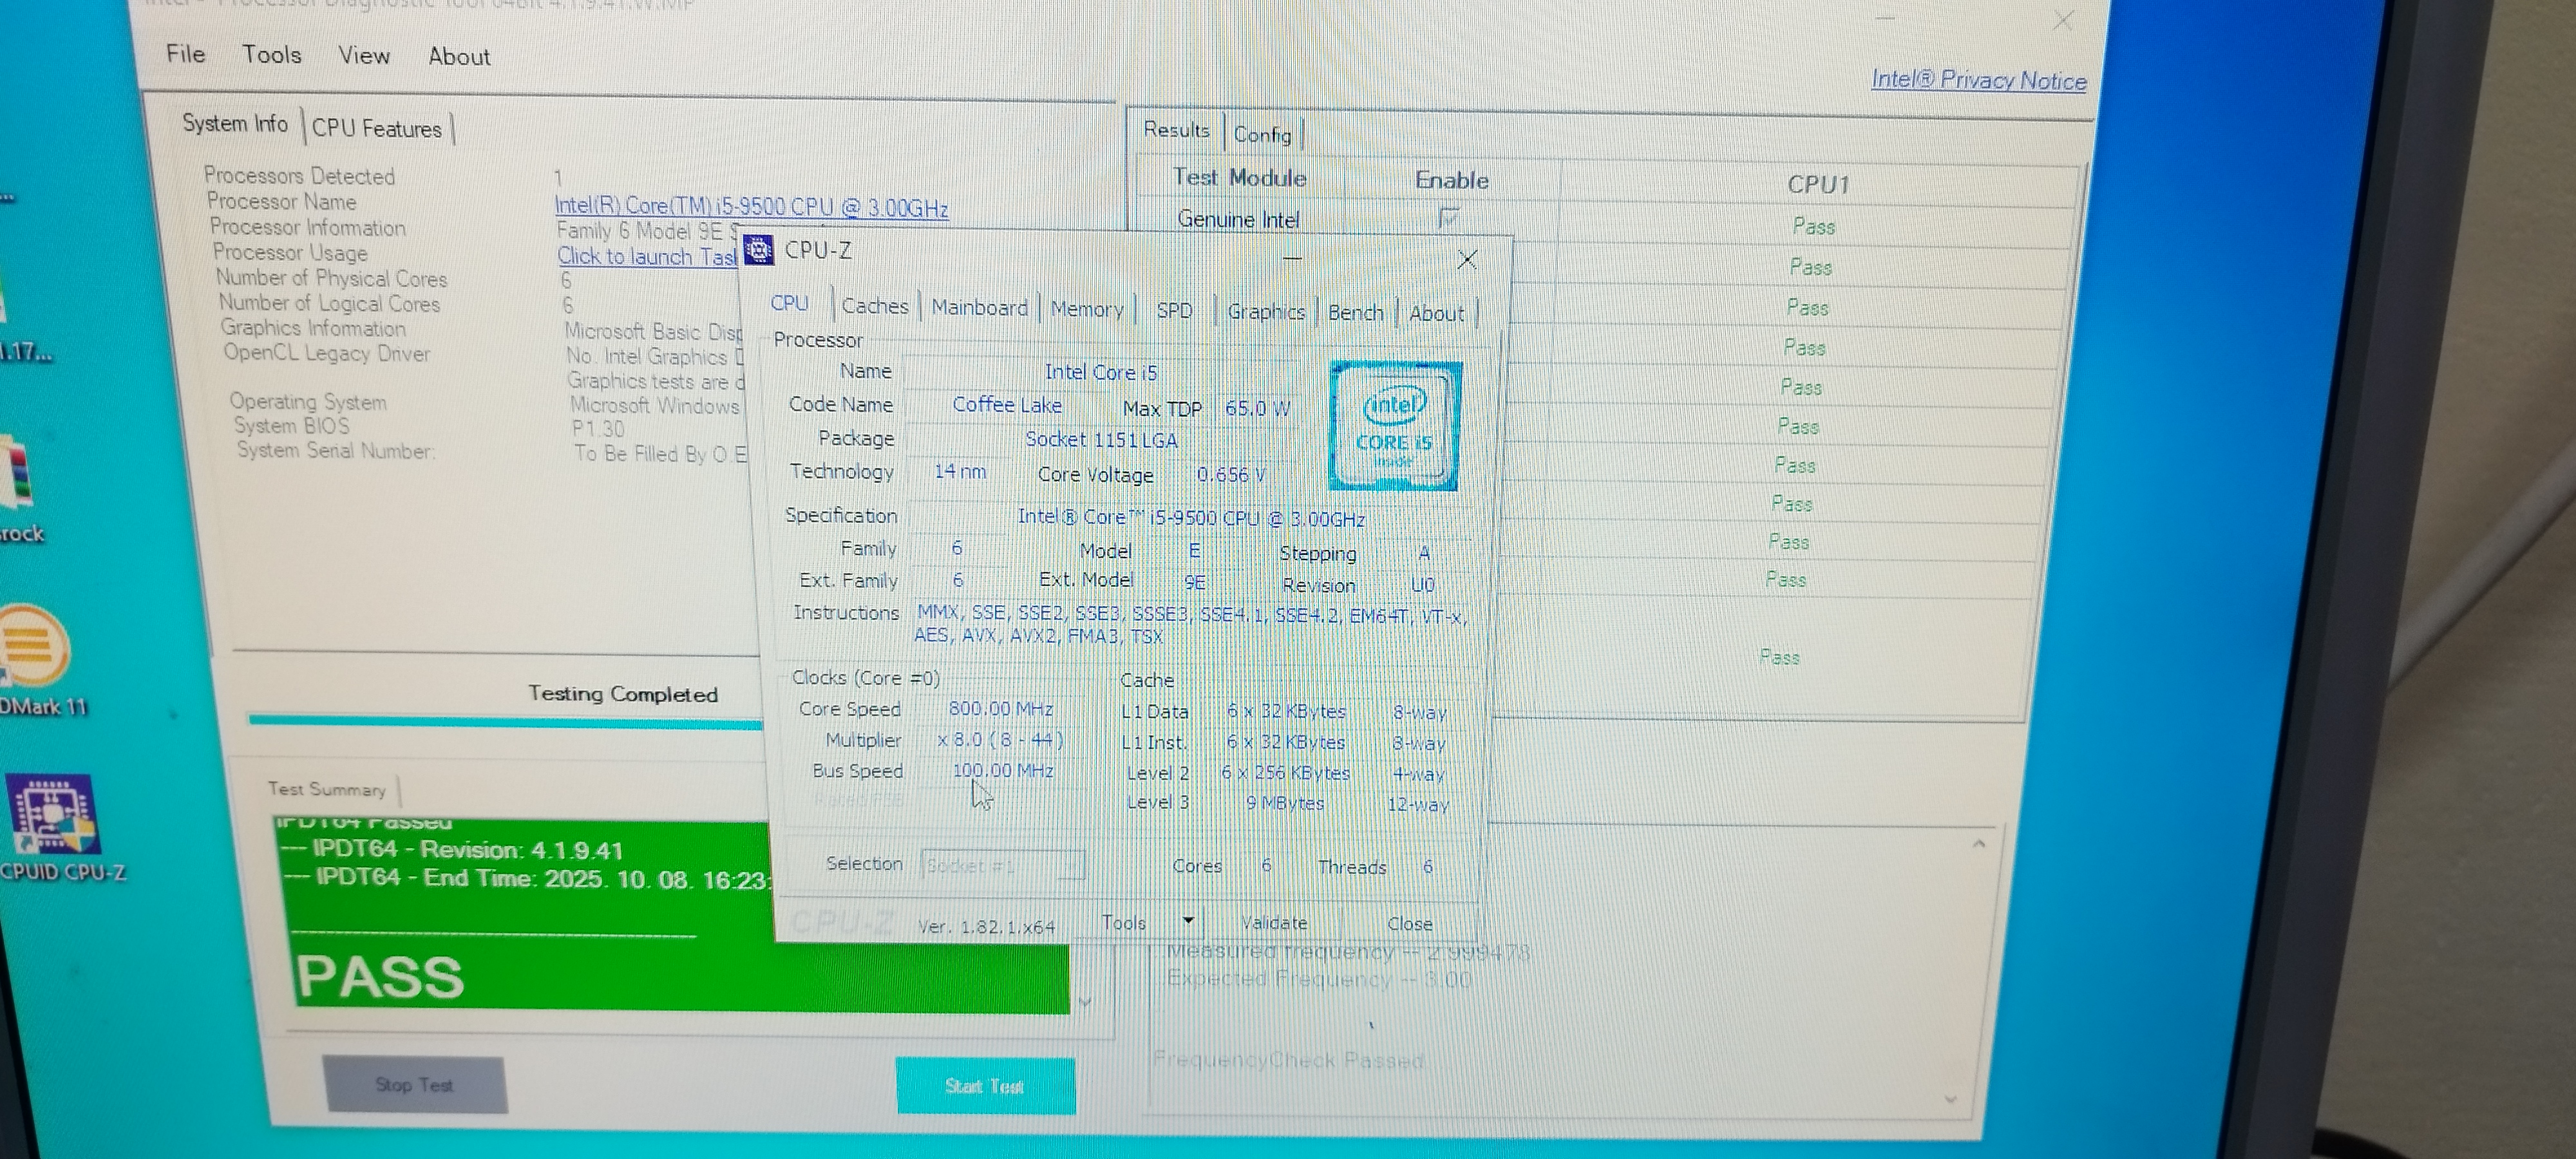Click the i5-9500 processor name link

(750, 207)
